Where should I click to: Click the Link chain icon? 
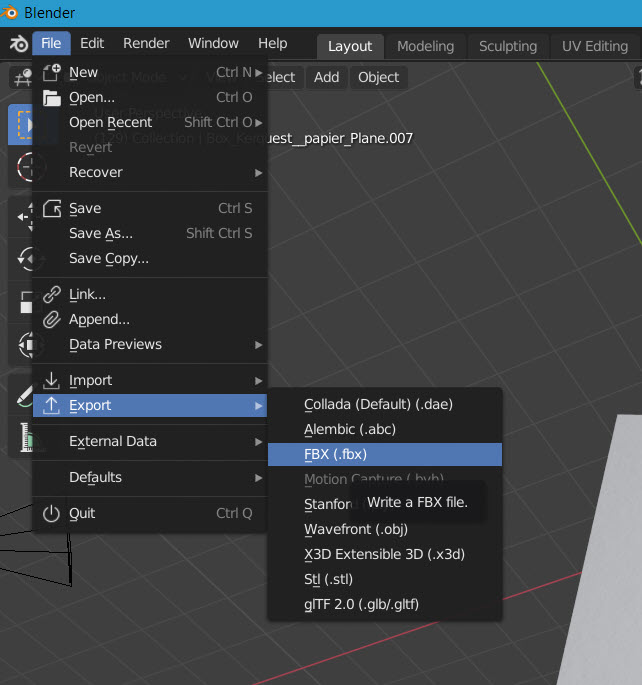pos(52,294)
